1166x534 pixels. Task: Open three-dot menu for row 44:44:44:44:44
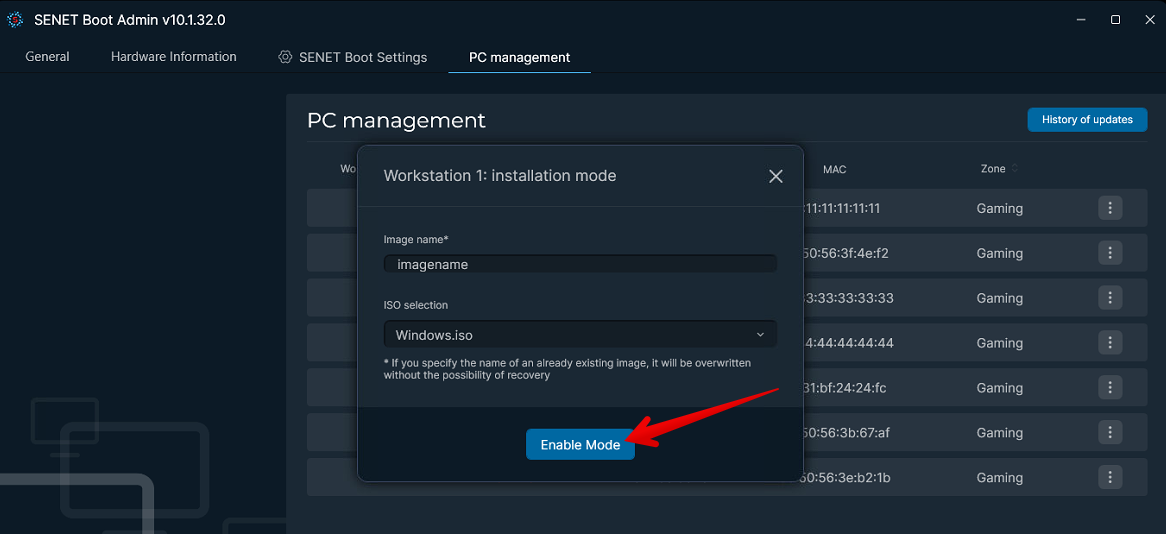1109,343
